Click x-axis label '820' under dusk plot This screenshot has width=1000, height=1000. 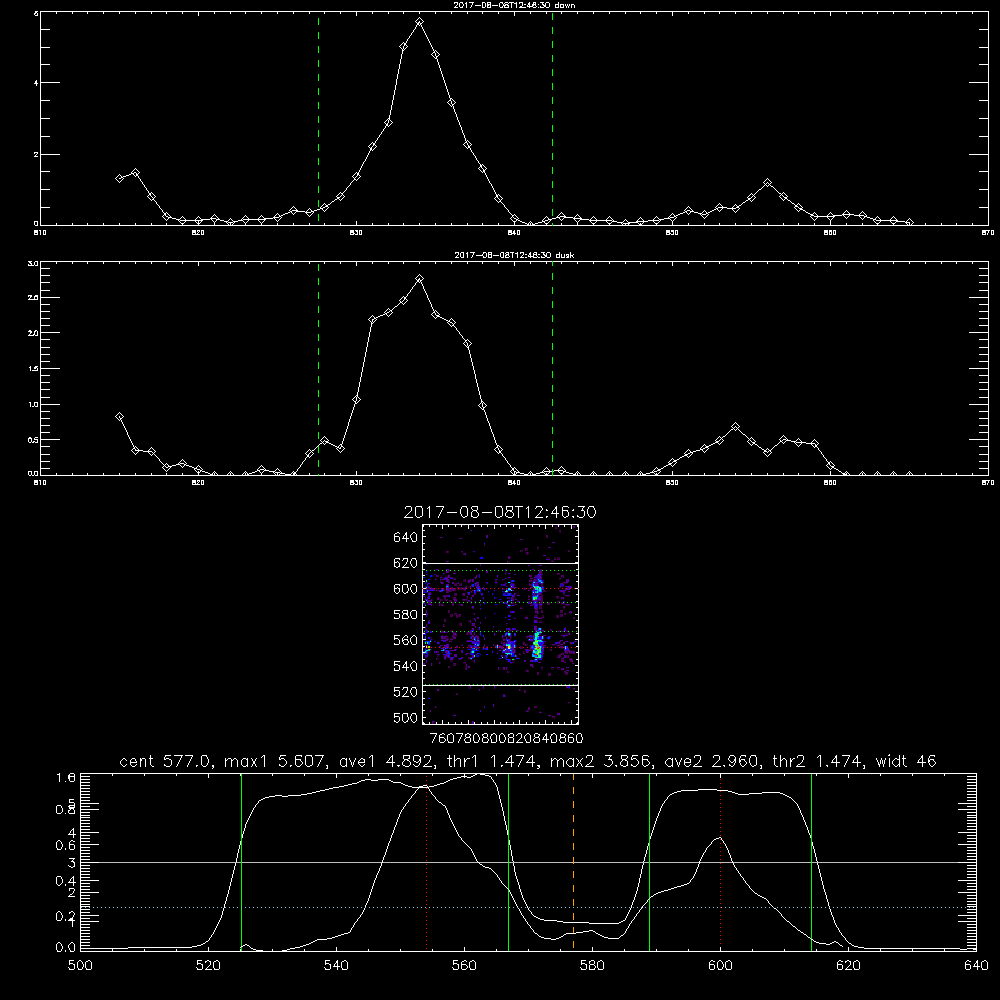click(198, 483)
